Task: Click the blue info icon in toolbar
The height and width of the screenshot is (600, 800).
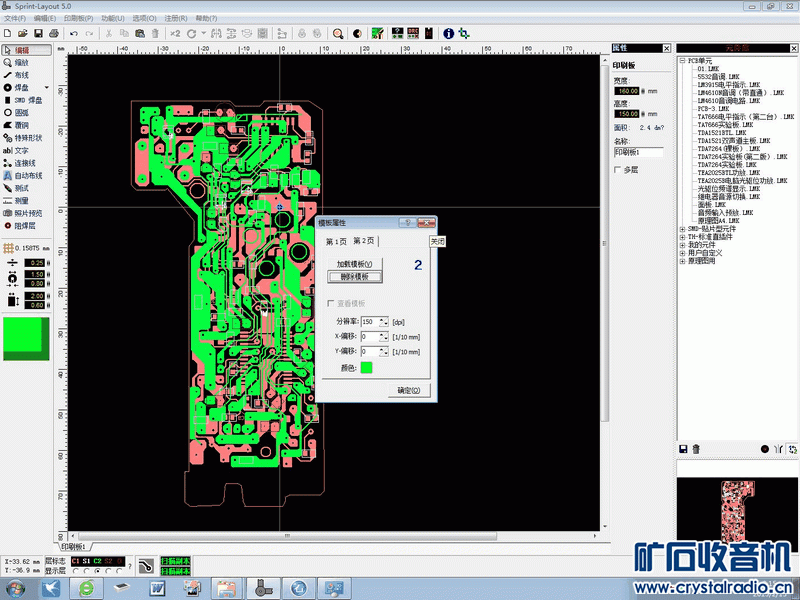Action: click(449, 33)
